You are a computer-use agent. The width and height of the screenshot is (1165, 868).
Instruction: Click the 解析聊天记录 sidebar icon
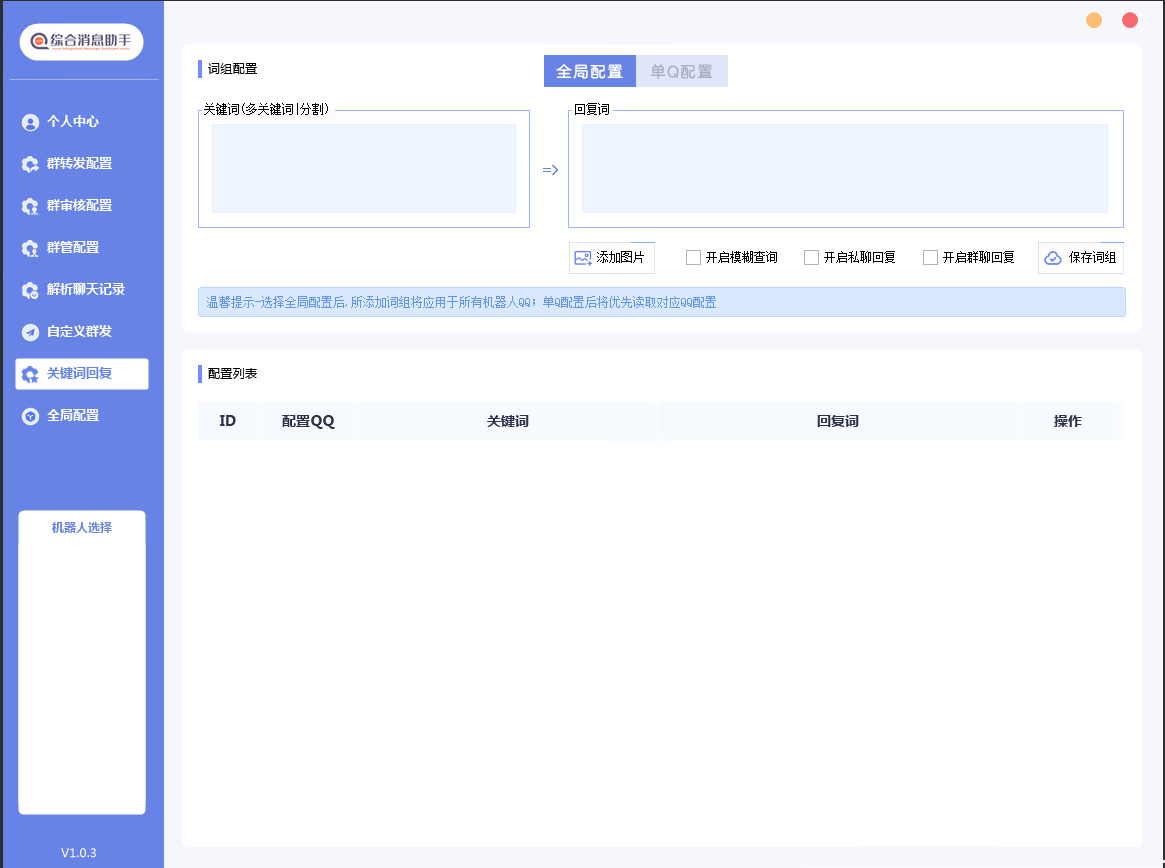[30, 290]
